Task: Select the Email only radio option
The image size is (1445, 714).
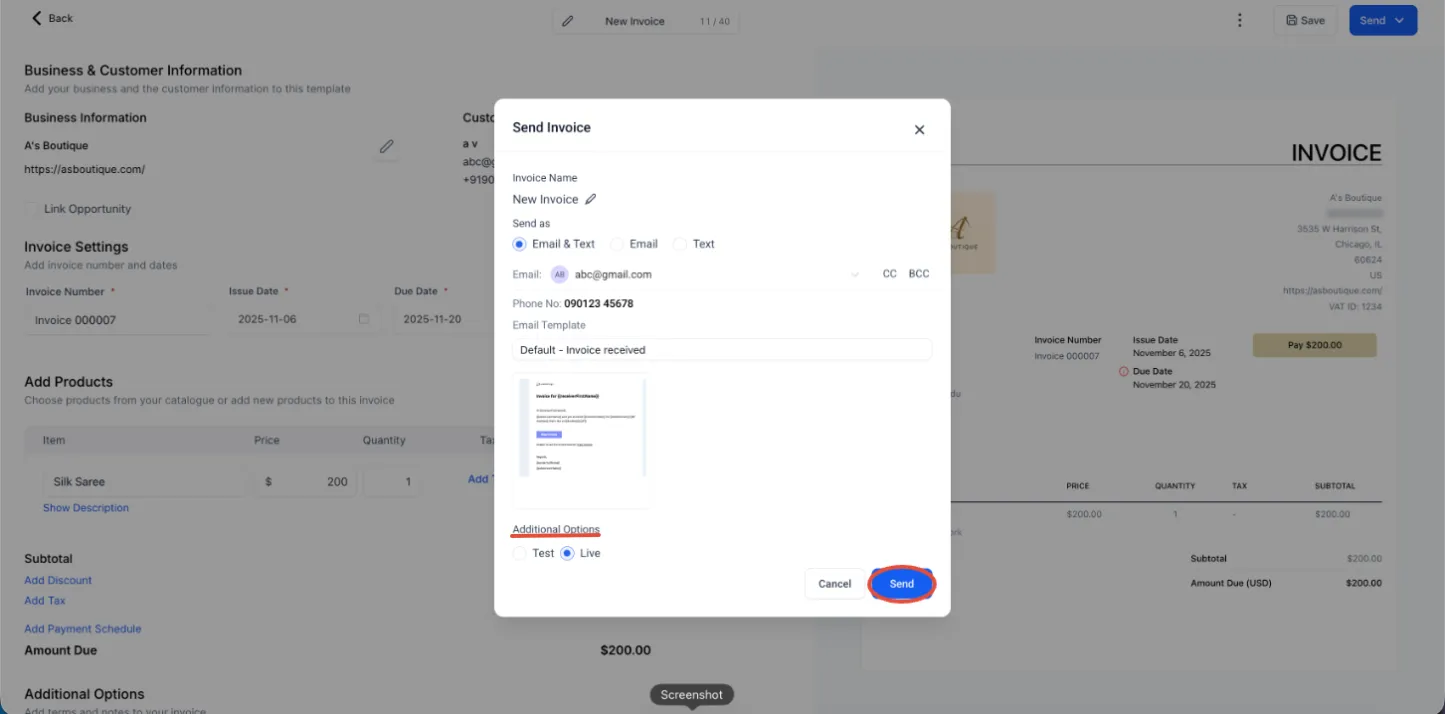Action: click(x=617, y=244)
